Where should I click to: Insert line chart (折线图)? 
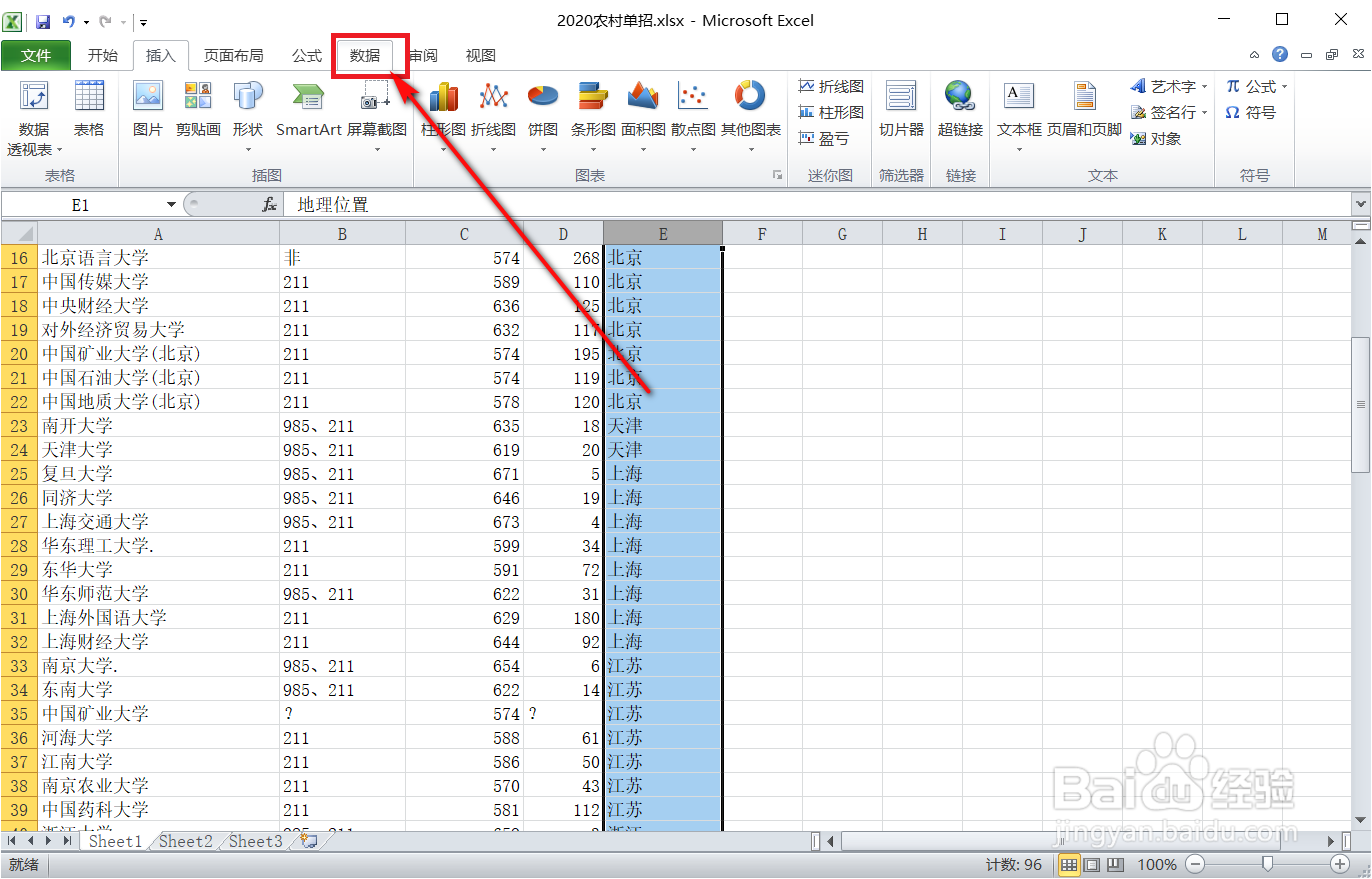494,117
